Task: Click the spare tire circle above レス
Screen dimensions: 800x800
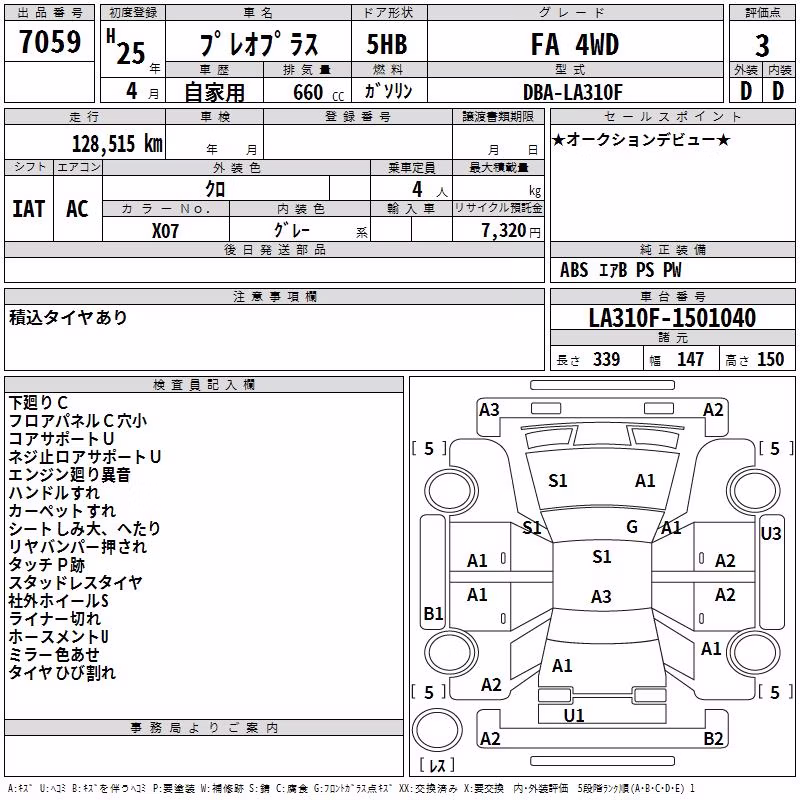Action: click(x=437, y=730)
